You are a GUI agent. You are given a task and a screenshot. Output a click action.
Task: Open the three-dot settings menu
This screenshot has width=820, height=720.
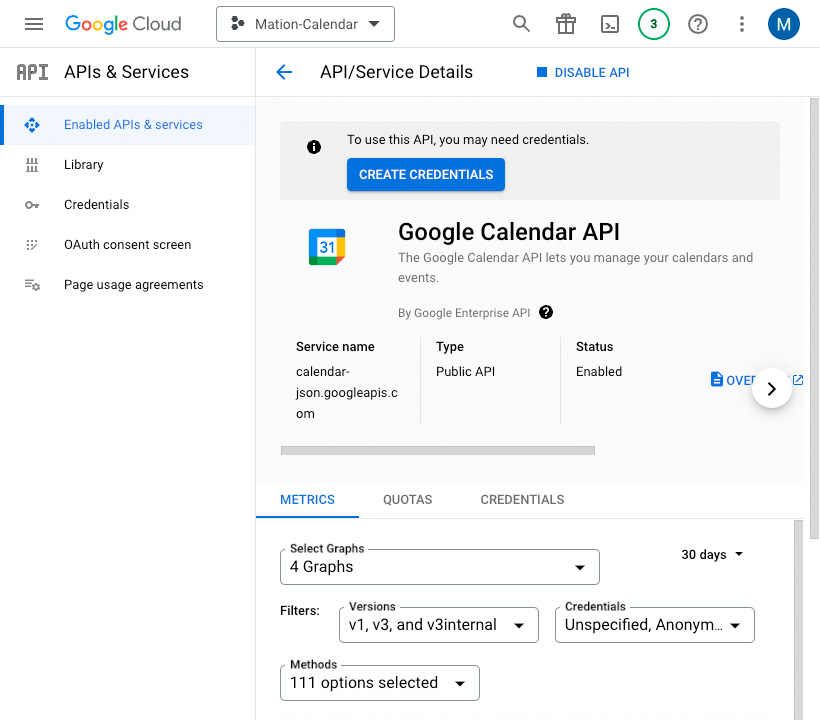point(742,24)
